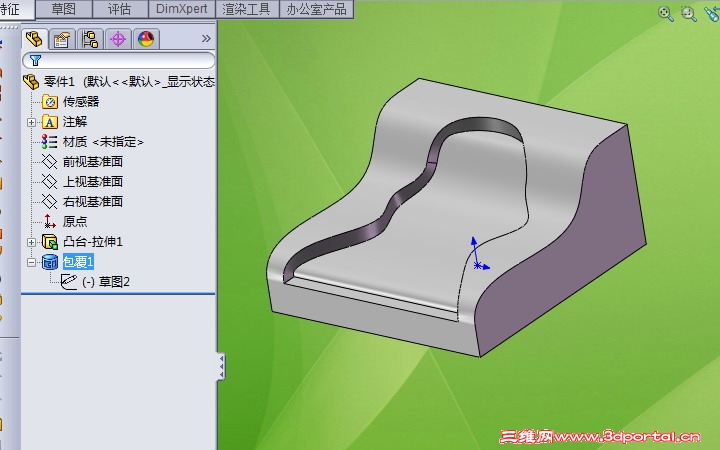The width and height of the screenshot is (720, 450).
Task: Collapse the 包覆1 wrap feature
Action: tap(31, 262)
